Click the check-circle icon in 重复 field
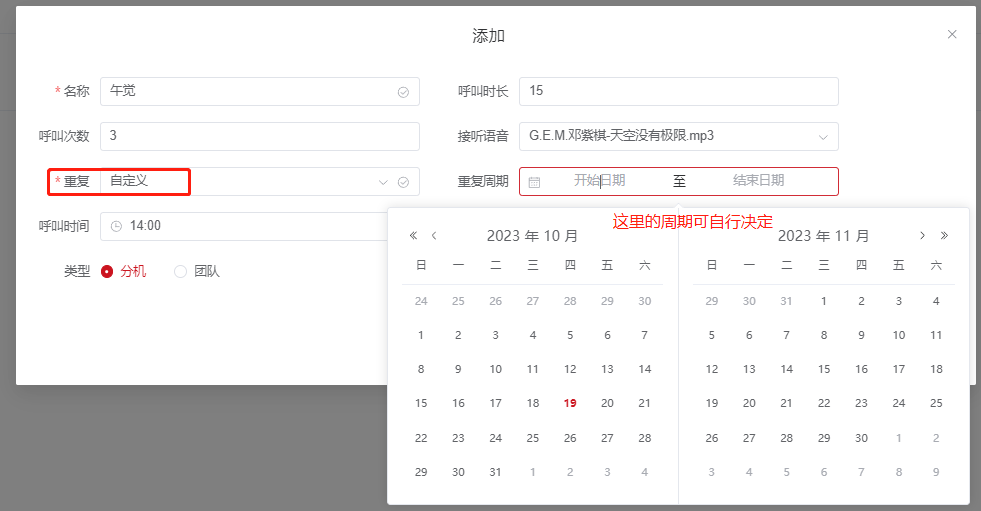The height and width of the screenshot is (511, 981). tap(403, 182)
